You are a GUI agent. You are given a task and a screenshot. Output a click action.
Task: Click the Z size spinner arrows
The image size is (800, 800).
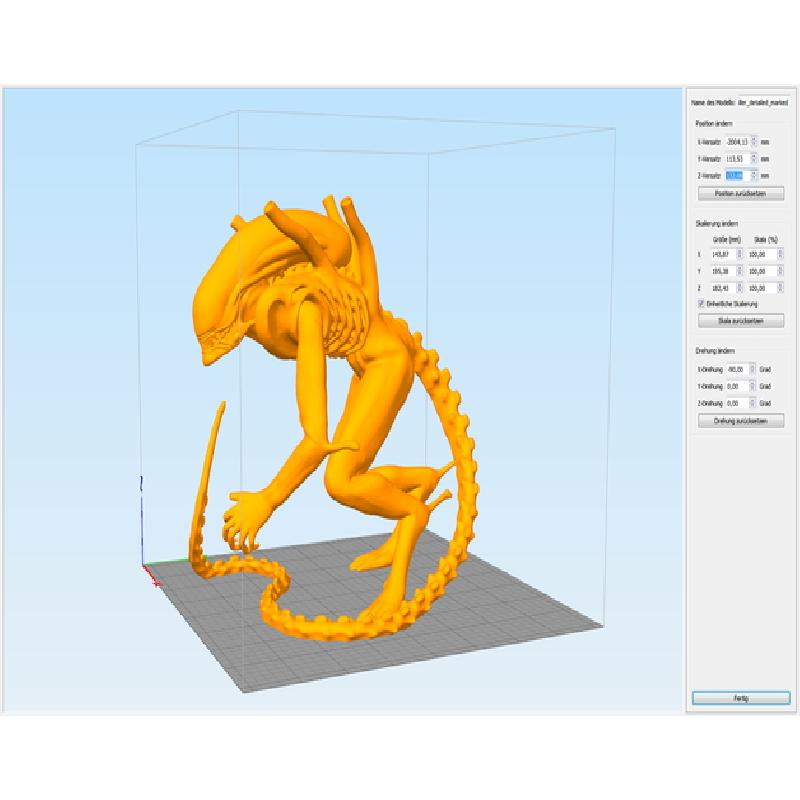[x=740, y=288]
